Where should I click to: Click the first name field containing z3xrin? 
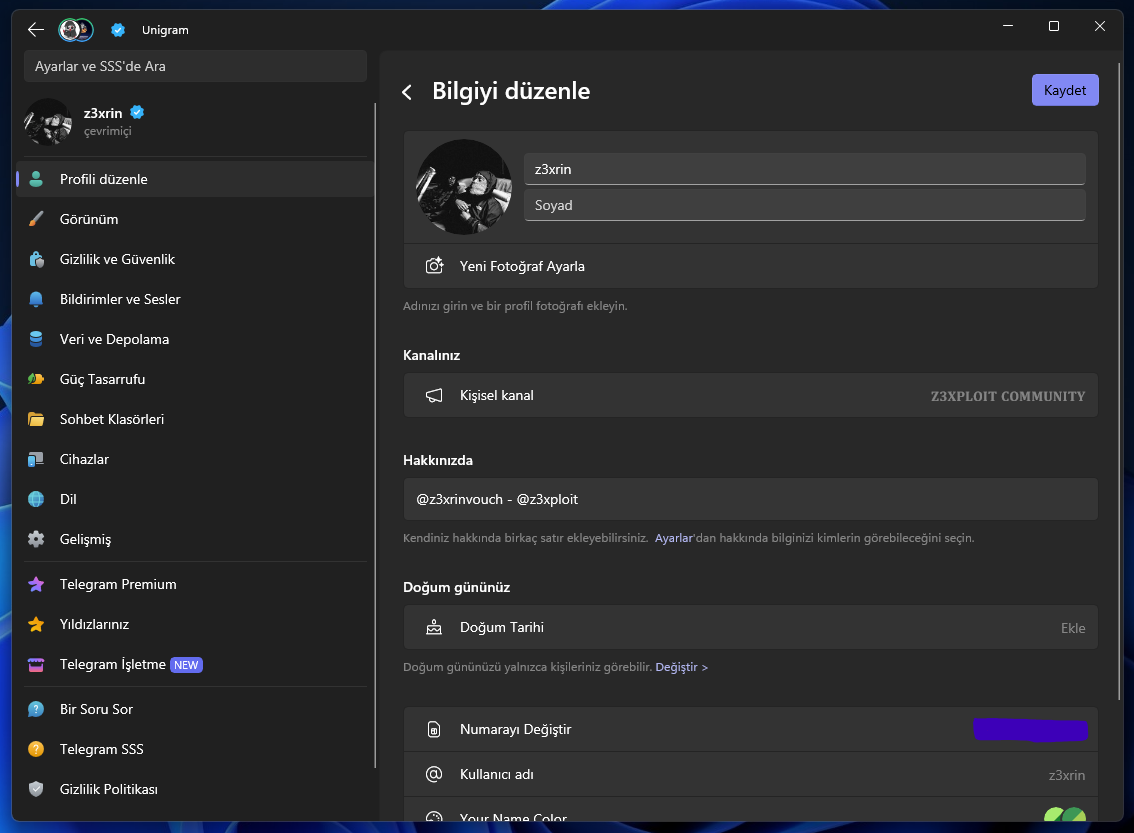[804, 169]
